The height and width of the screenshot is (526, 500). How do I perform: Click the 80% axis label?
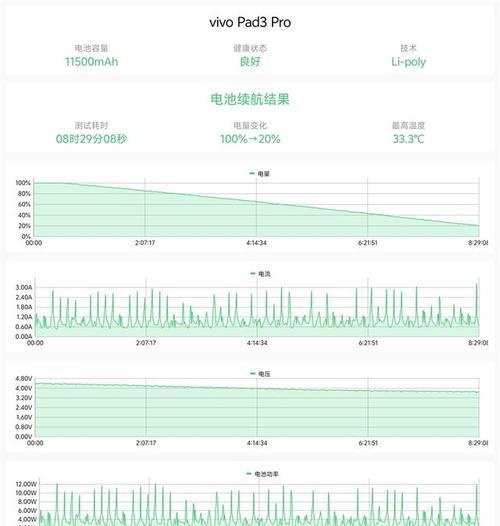(24, 194)
